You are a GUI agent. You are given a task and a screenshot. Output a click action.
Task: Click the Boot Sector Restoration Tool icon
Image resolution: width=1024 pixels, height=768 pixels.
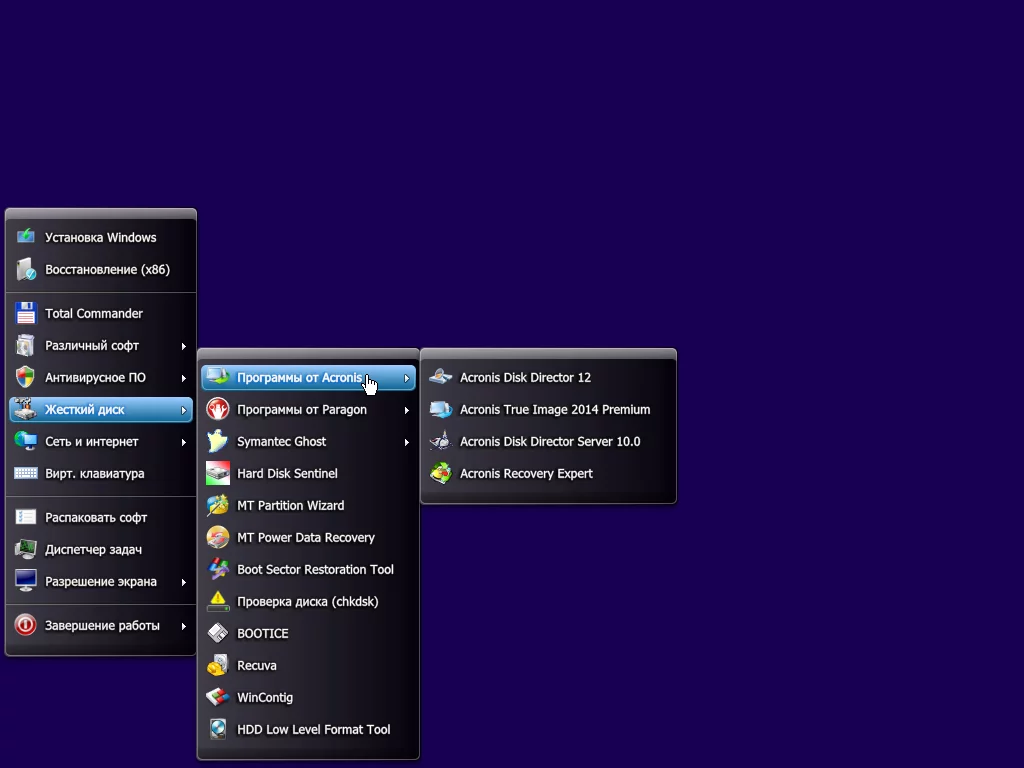point(217,569)
